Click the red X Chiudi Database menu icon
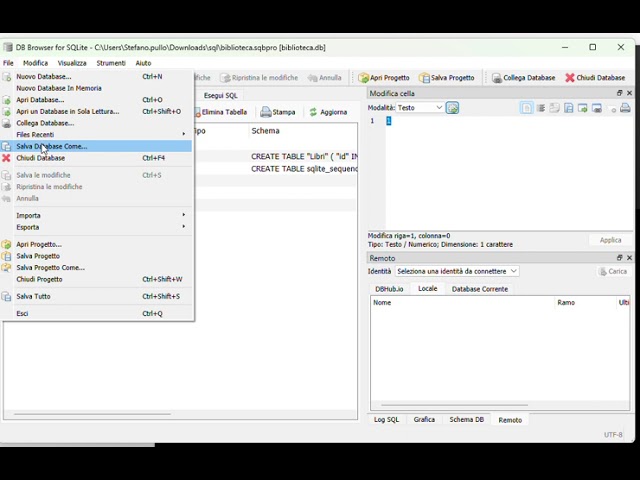Image resolution: width=640 pixels, height=480 pixels. (x=6, y=158)
